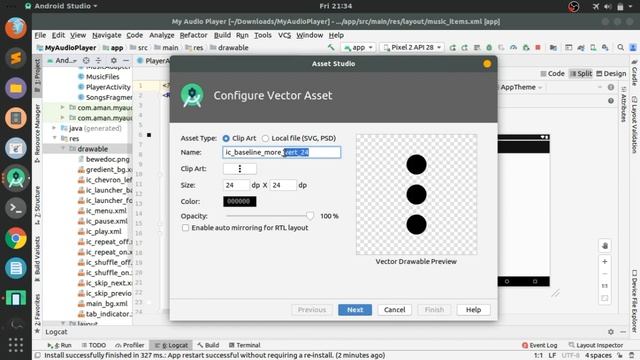Click the Opacity slider handle
The image size is (640, 360).
[310, 216]
